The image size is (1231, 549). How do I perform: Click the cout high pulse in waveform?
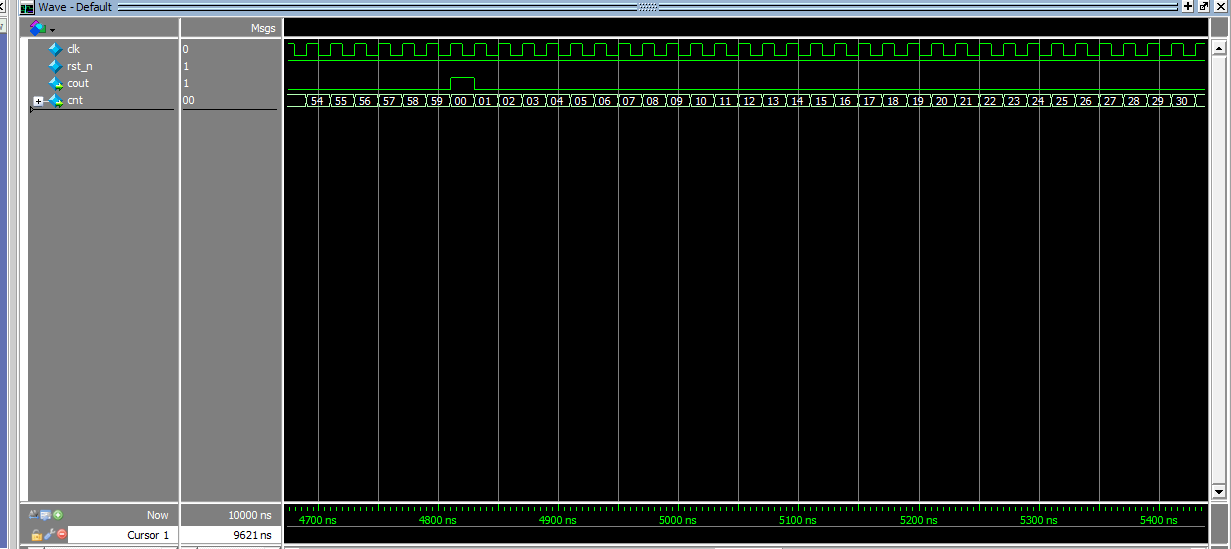point(462,82)
